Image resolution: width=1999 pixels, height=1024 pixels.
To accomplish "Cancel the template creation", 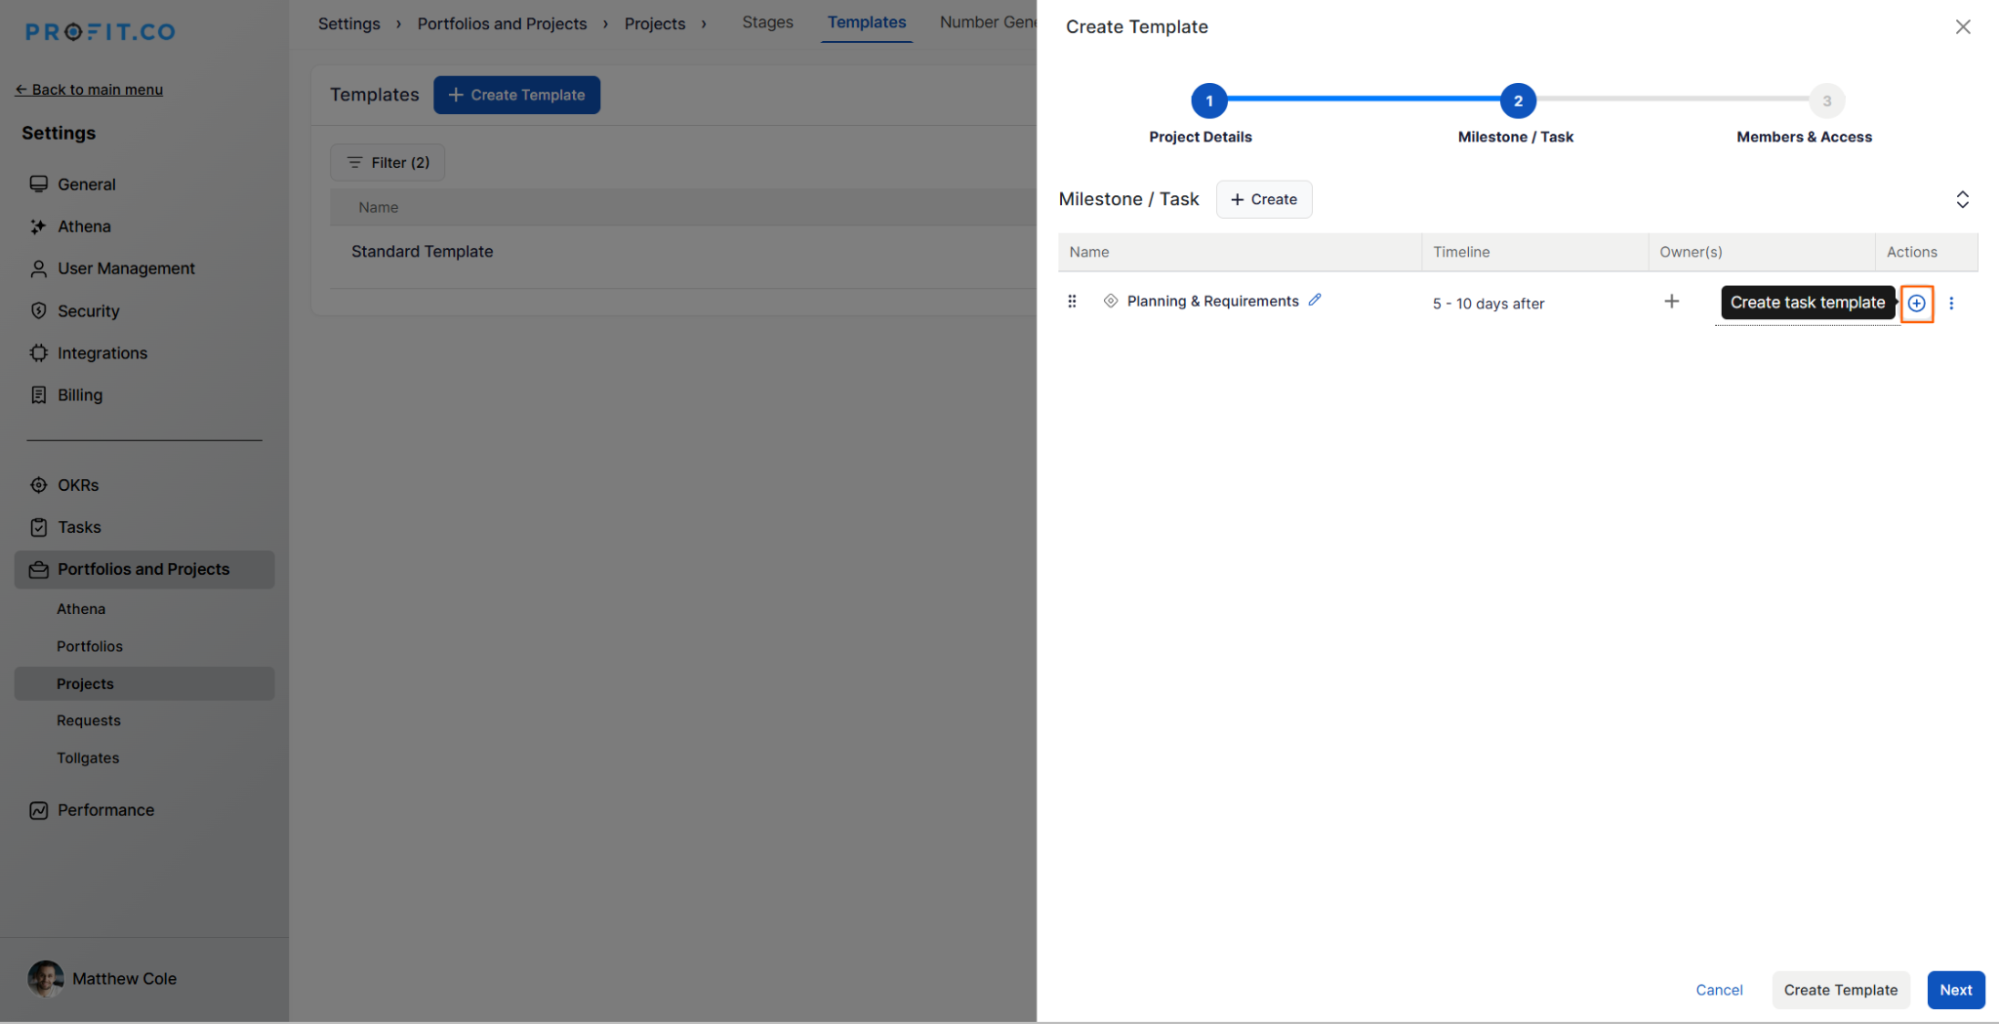I will (x=1719, y=990).
